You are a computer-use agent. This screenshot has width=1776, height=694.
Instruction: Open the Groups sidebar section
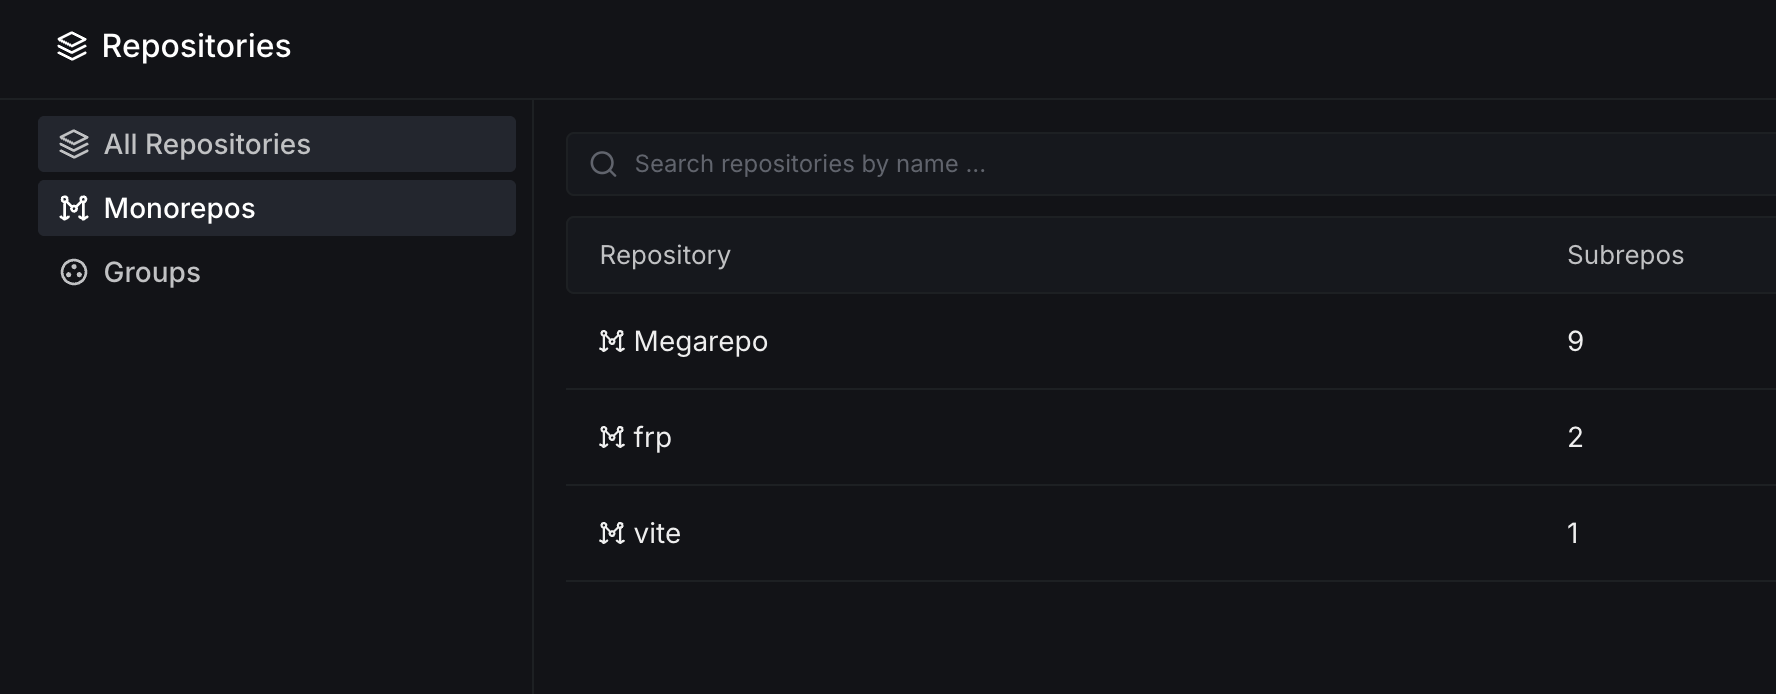[x=152, y=272]
